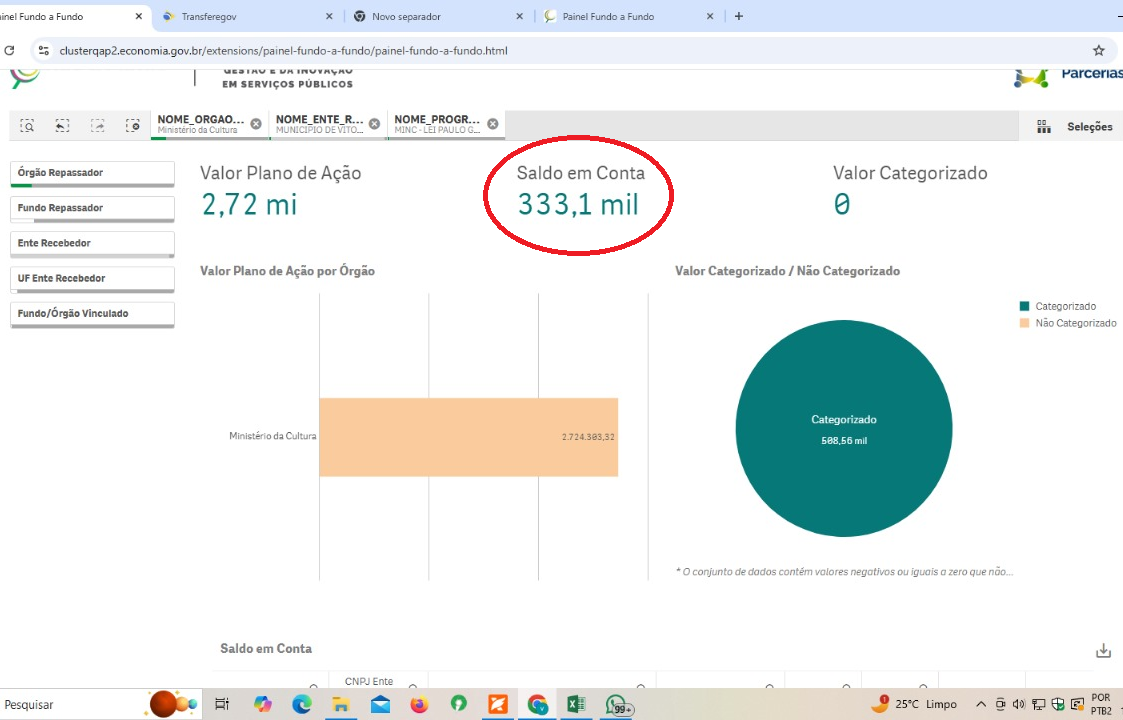Open the Seleções panel
The width and height of the screenshot is (1123, 720).
1075,127
